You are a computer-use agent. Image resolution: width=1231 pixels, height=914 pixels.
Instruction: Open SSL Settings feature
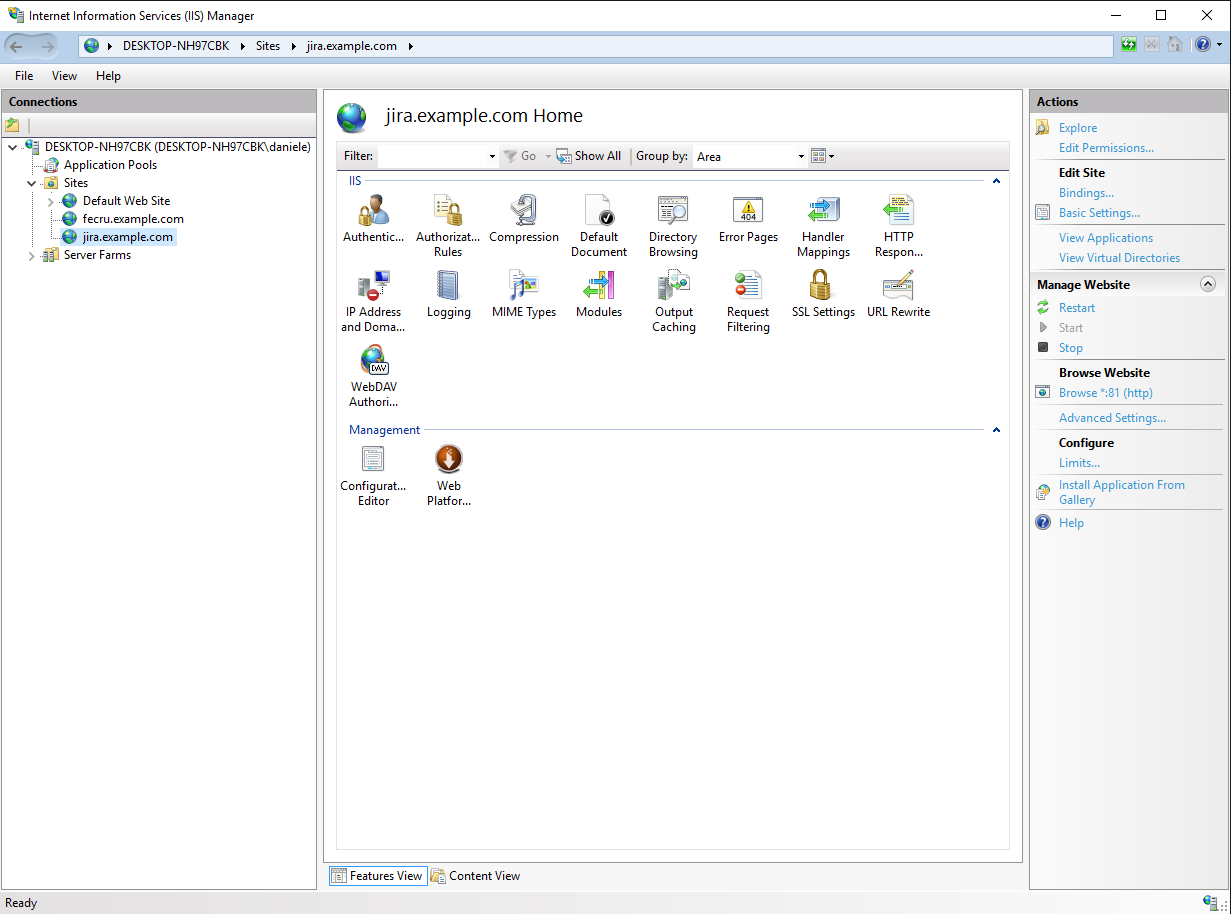pos(823,295)
